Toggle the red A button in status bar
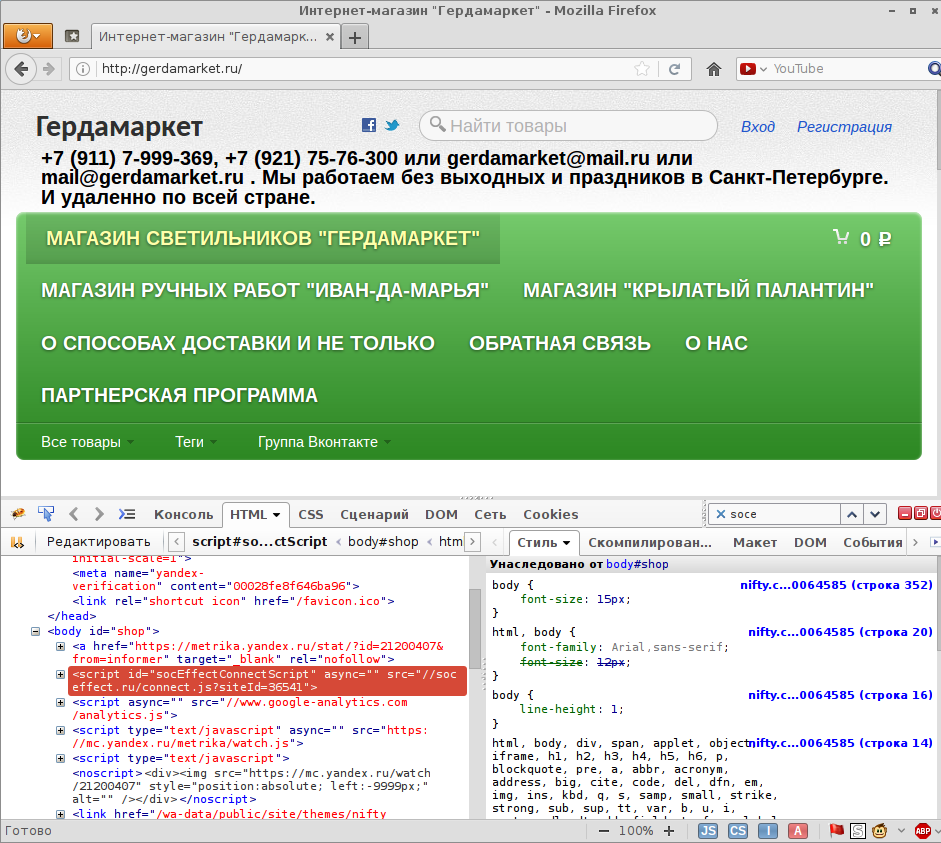The height and width of the screenshot is (843, 941). (798, 831)
